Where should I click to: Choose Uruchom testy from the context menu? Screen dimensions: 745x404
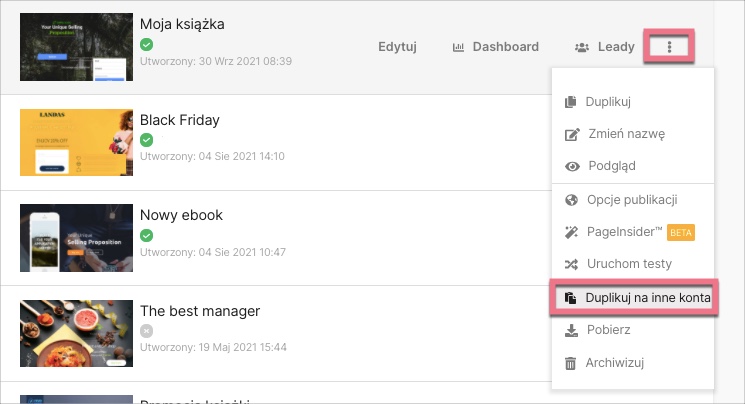coord(628,264)
